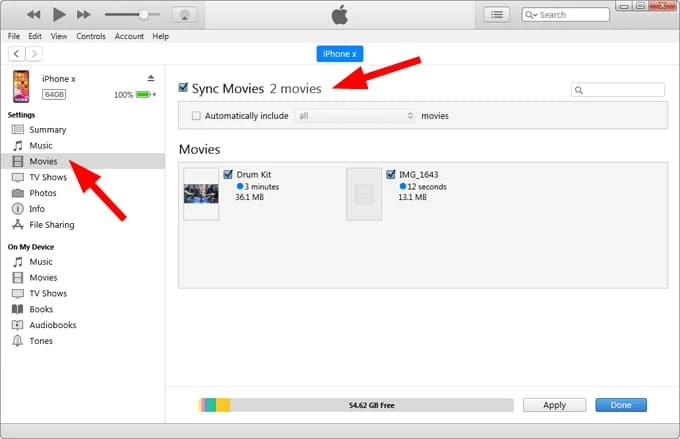Click the blue Done button
The image size is (680, 439).
[620, 405]
